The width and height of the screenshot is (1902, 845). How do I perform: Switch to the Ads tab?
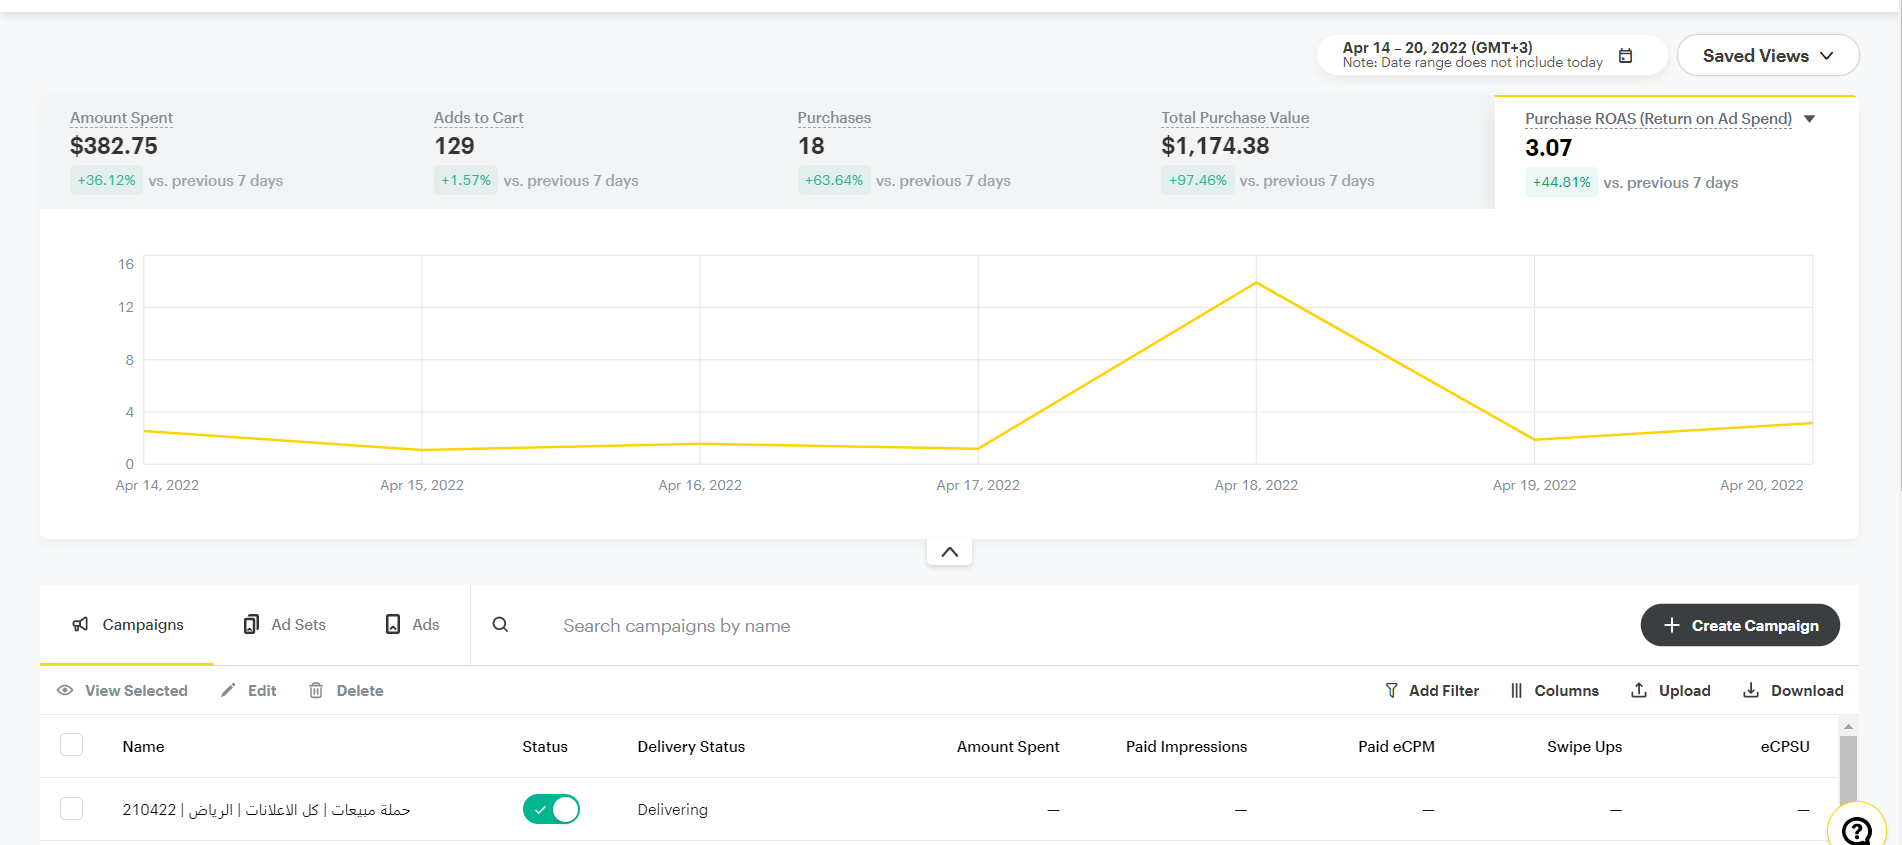click(x=412, y=625)
